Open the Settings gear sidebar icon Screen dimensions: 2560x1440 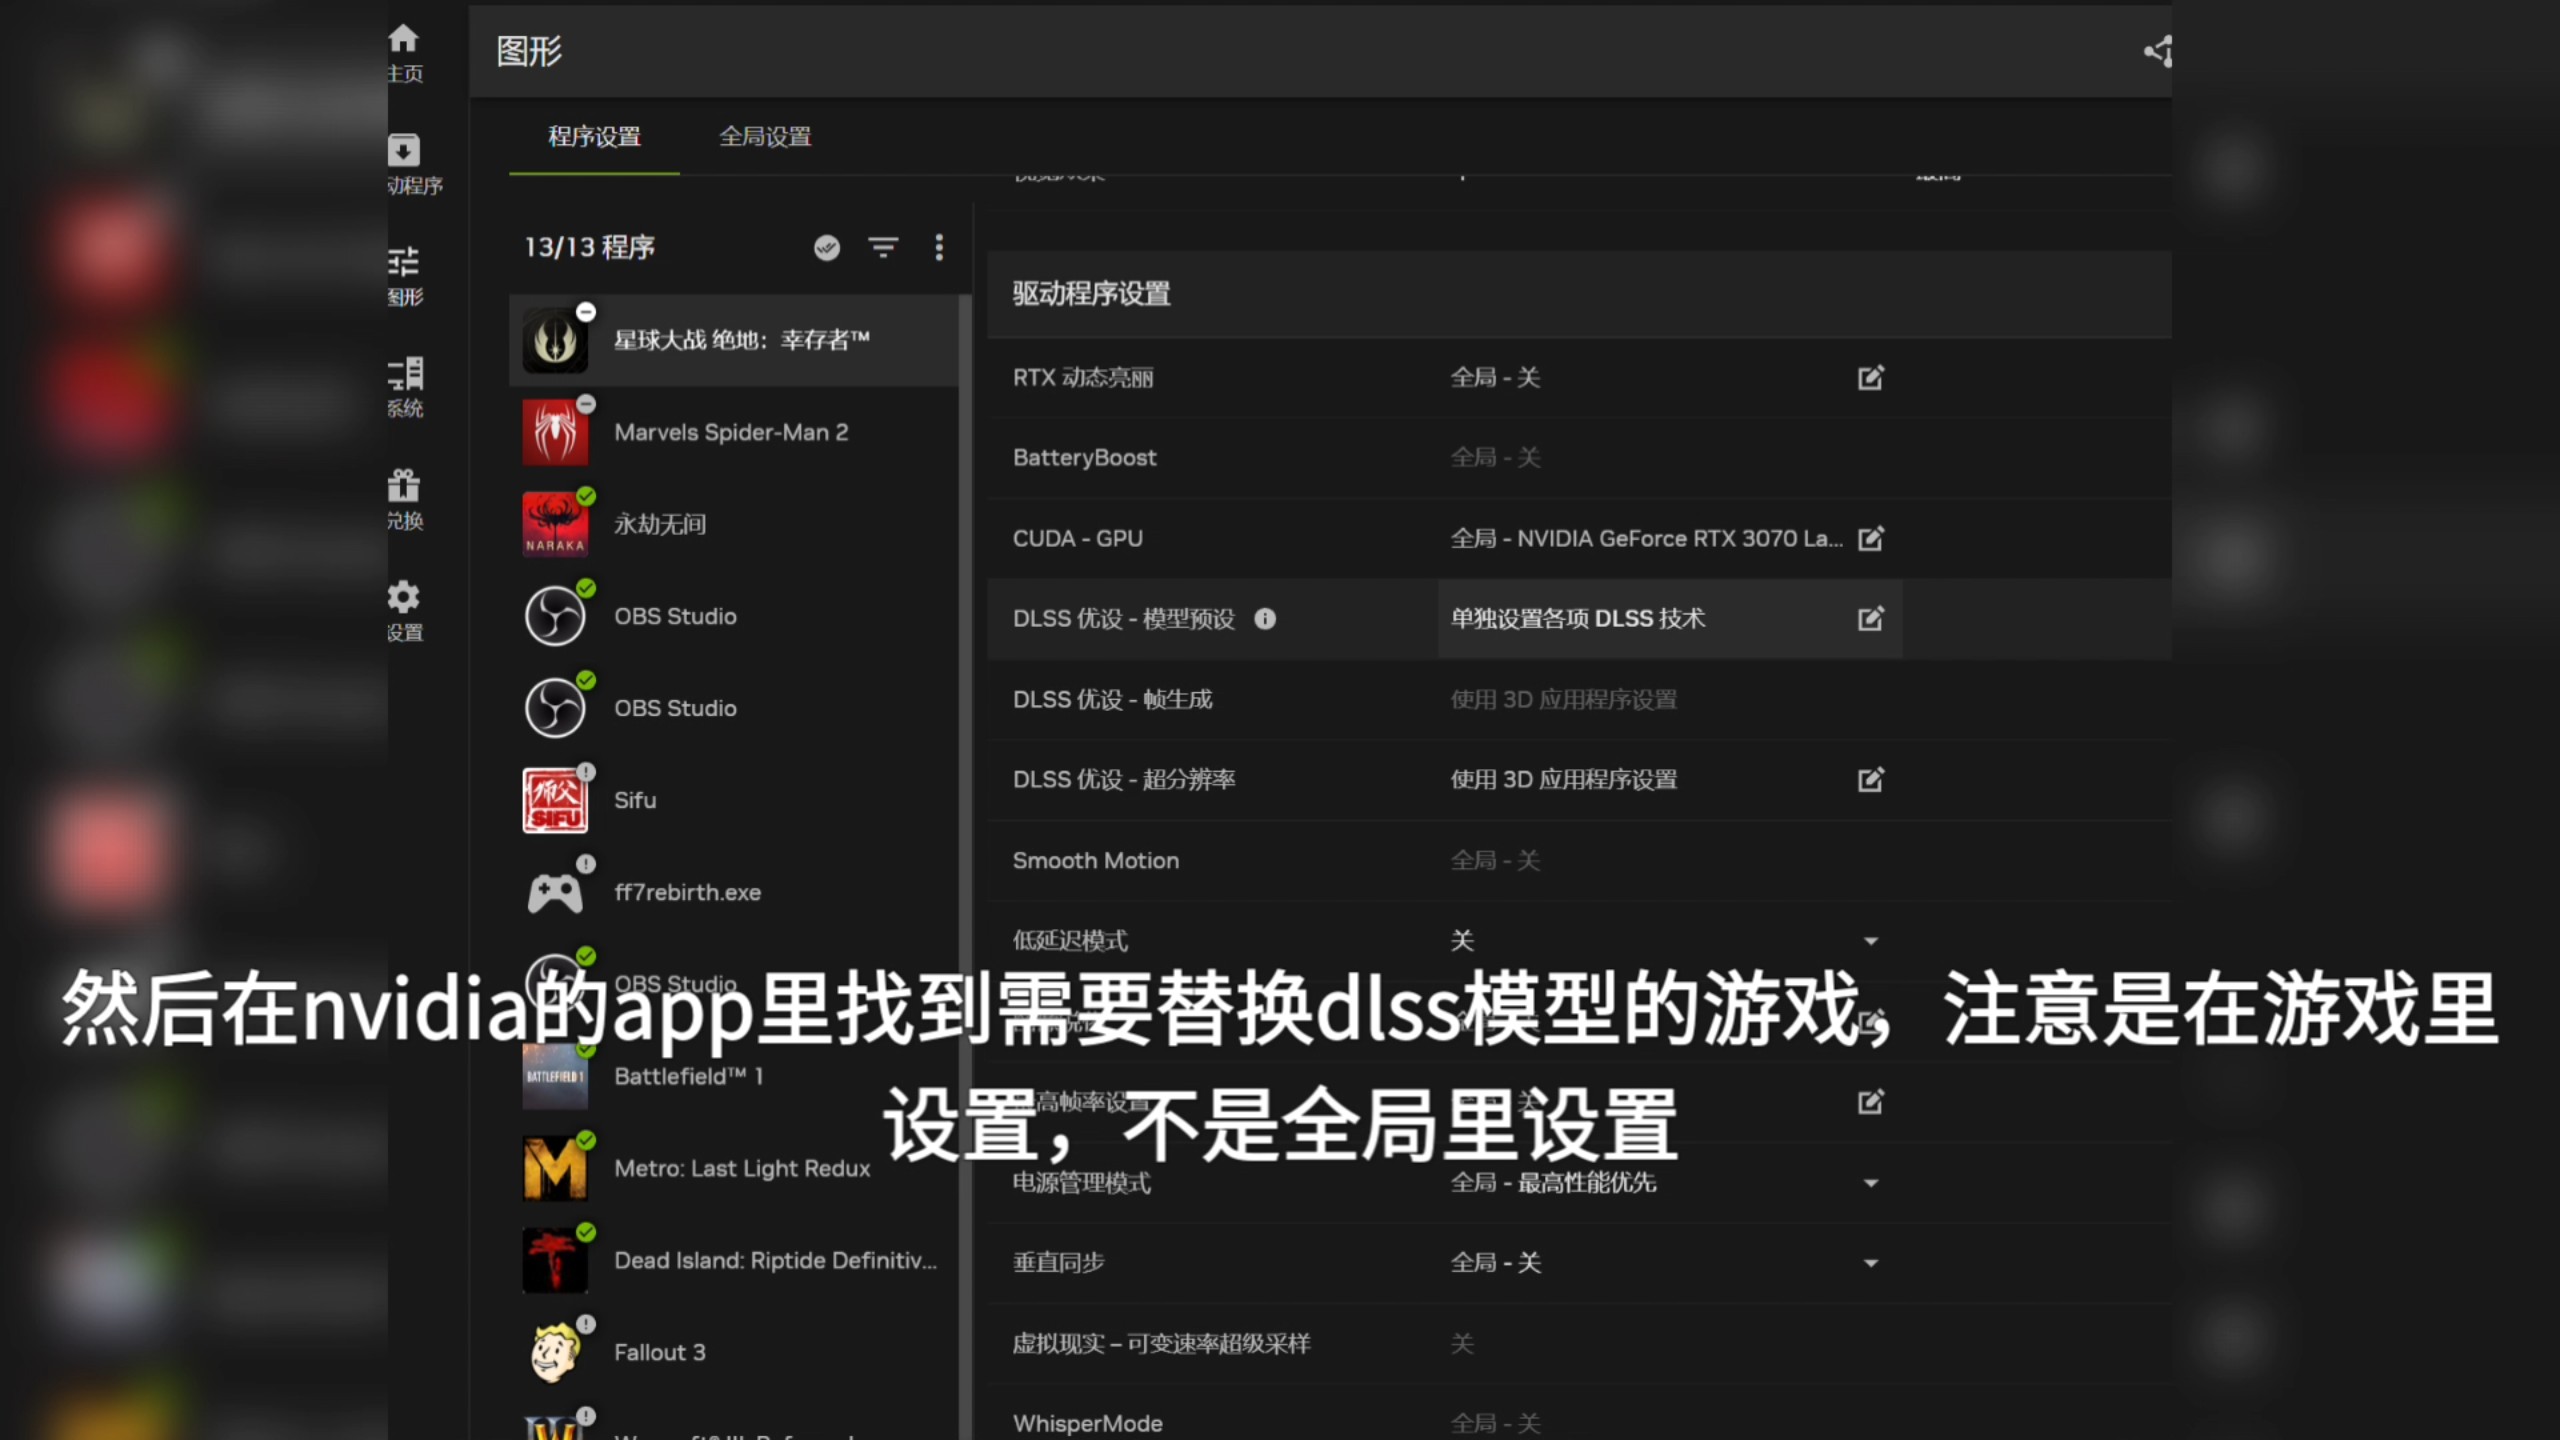click(x=404, y=597)
